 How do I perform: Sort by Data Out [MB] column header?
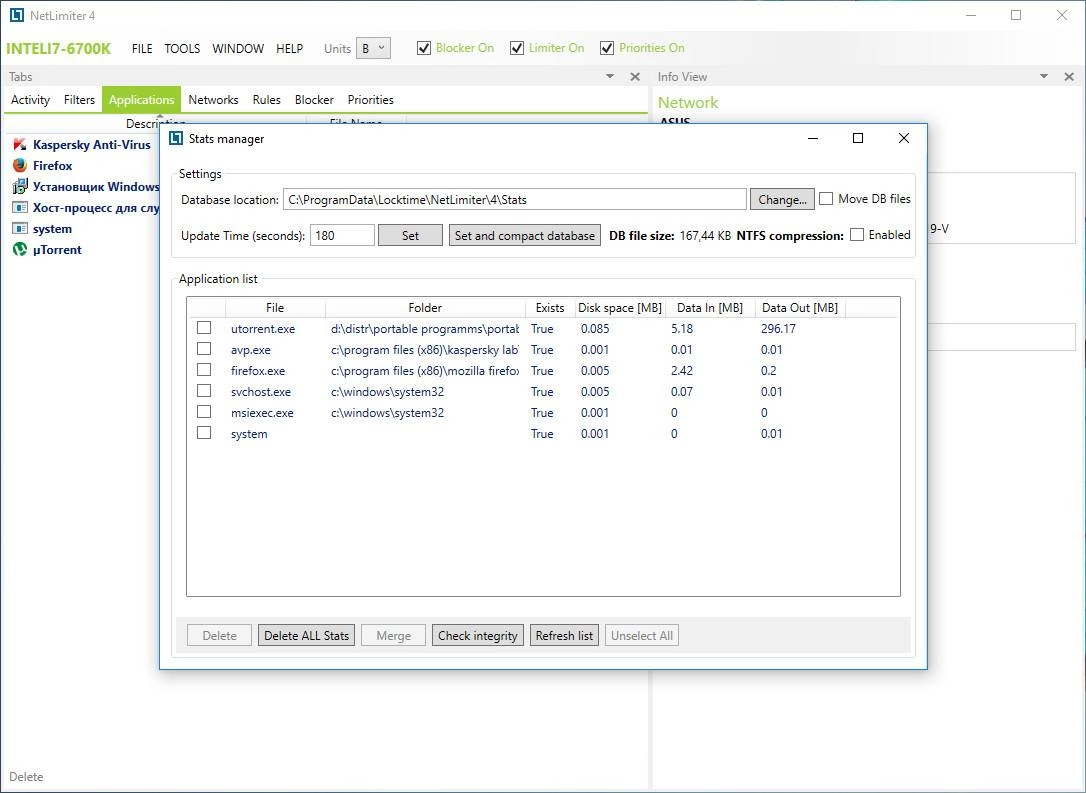pyautogui.click(x=800, y=308)
